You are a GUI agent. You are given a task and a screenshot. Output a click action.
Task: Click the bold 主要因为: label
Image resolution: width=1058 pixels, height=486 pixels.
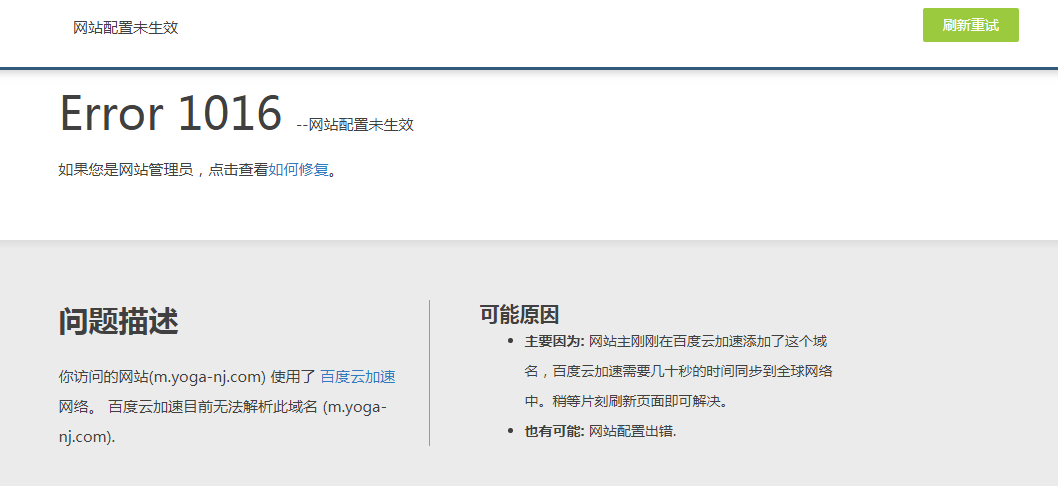[x=554, y=342]
